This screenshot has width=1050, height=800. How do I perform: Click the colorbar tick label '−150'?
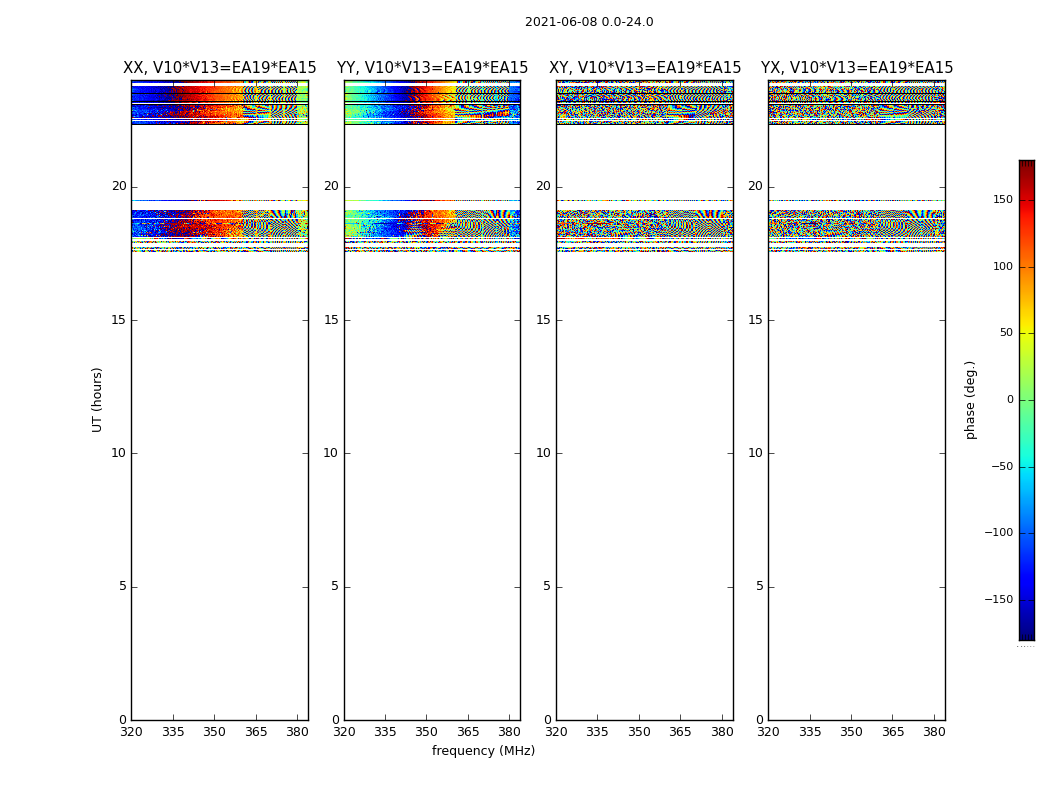(x=998, y=600)
